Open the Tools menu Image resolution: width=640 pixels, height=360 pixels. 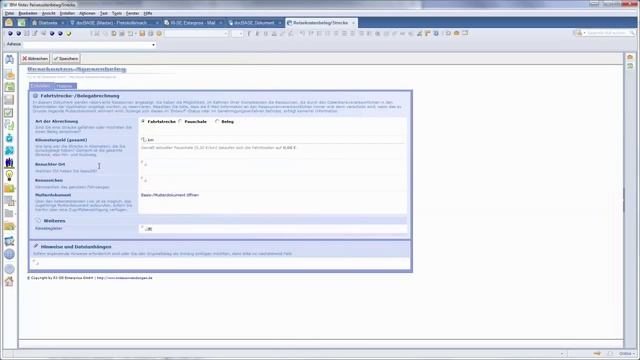pyautogui.click(x=117, y=13)
